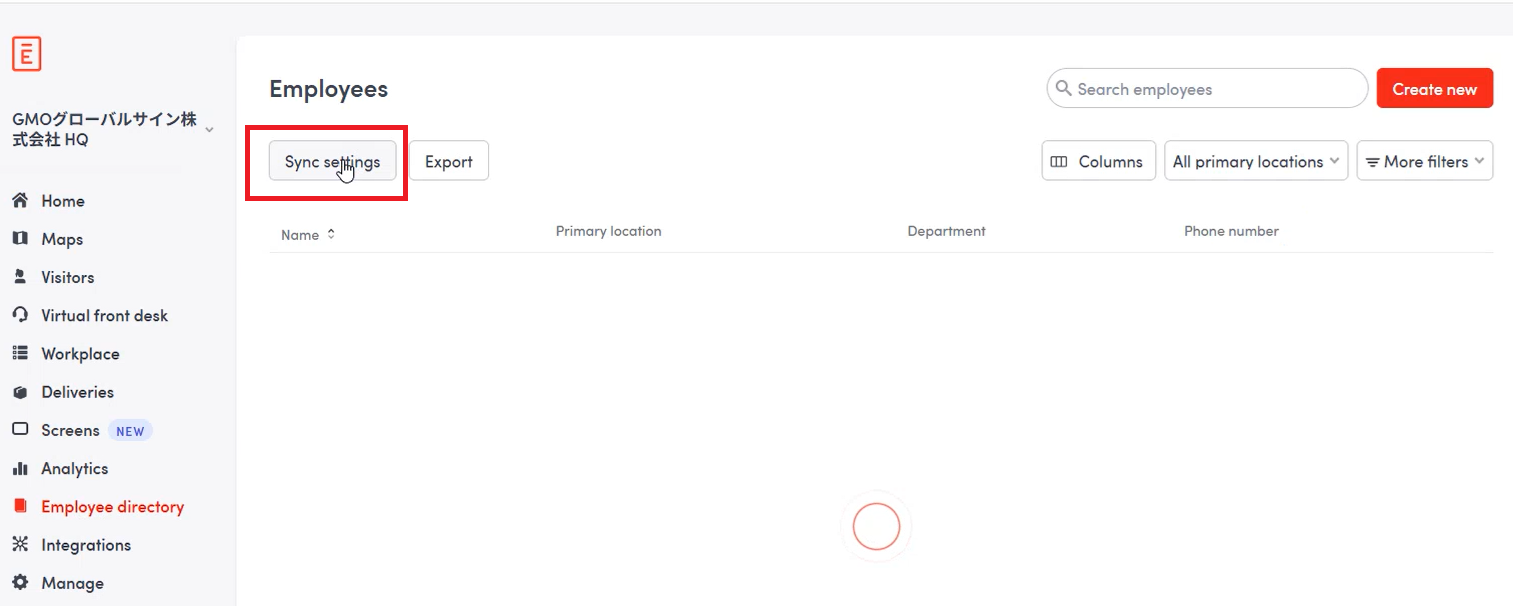Image resolution: width=1513 pixels, height=606 pixels.
Task: Open Visitors via the person icon
Action: (x=20, y=277)
